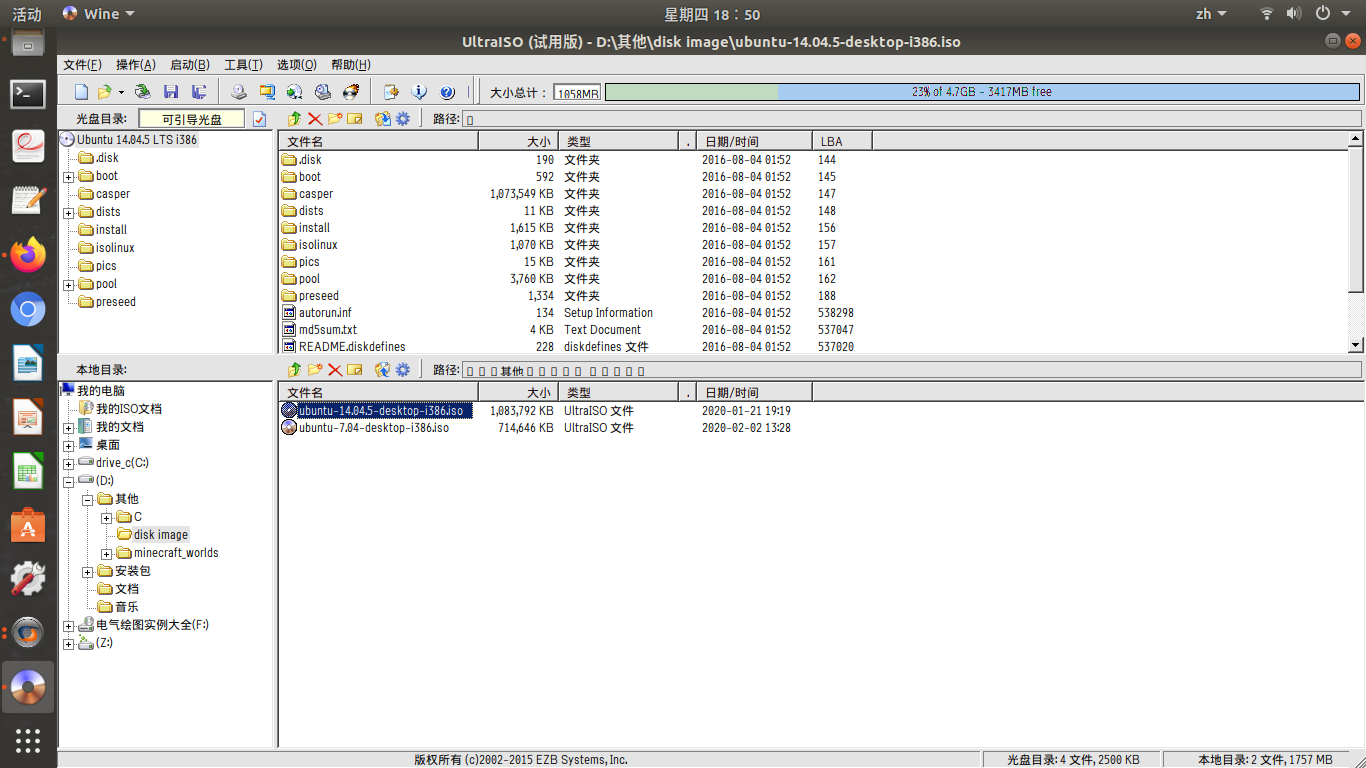
Task: Open the Show Applications grid in dock
Action: [28, 741]
